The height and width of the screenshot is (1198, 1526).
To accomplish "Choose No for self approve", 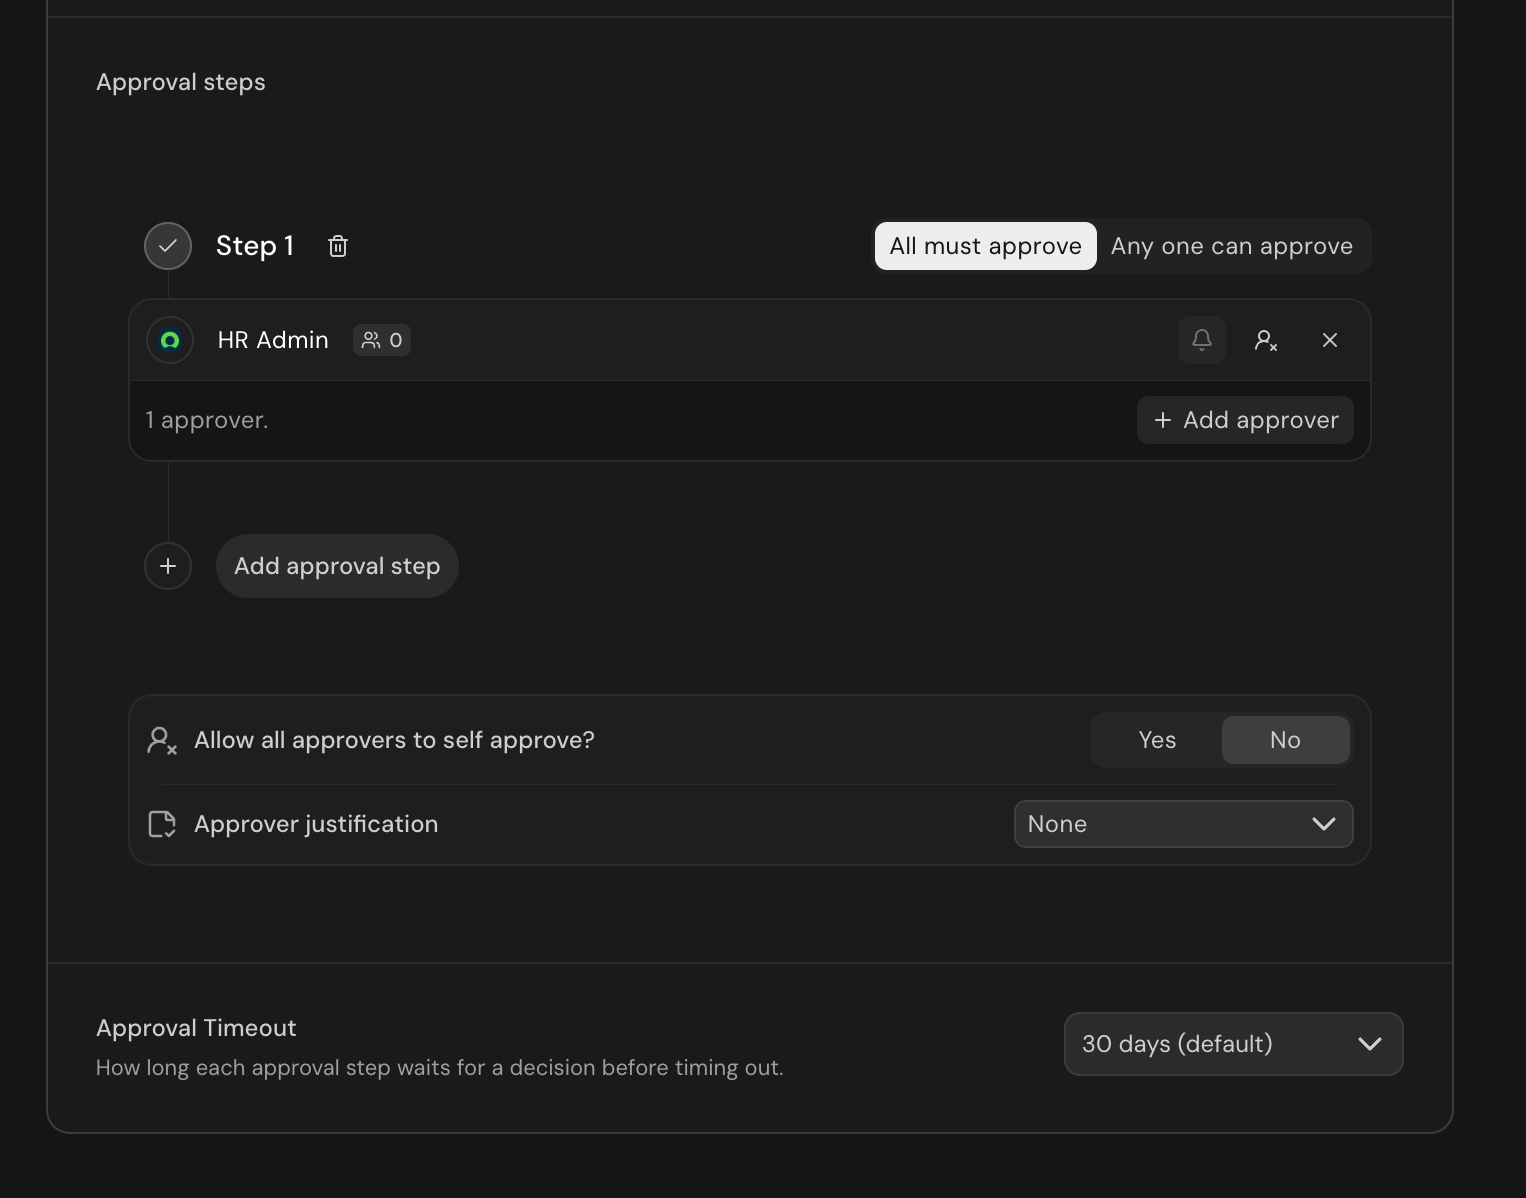I will [x=1286, y=740].
